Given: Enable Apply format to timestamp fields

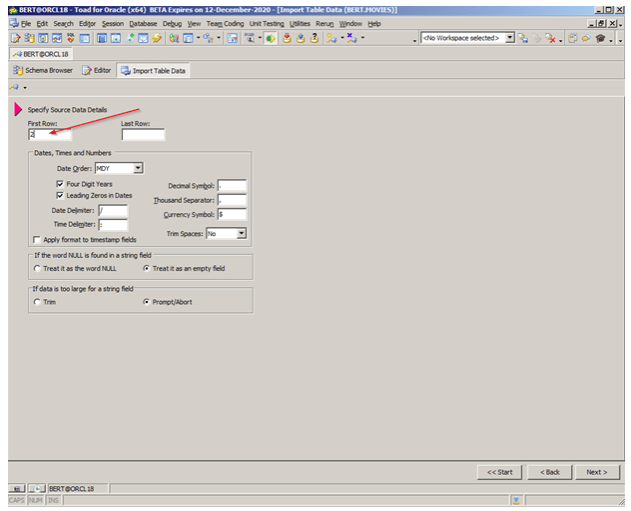Looking at the screenshot, I should pos(37,240).
